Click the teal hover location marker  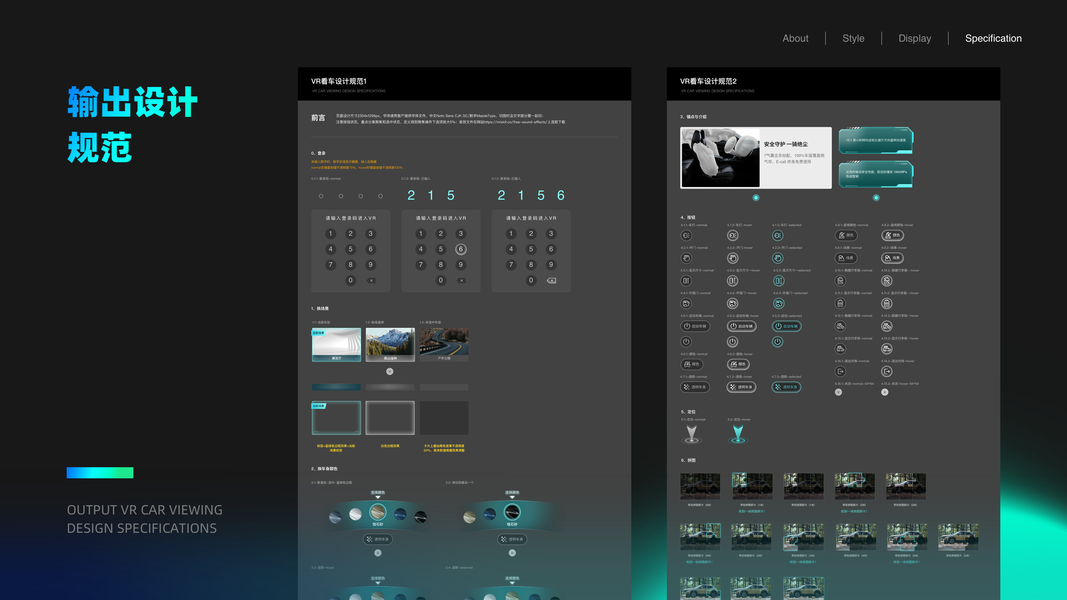tap(738, 434)
